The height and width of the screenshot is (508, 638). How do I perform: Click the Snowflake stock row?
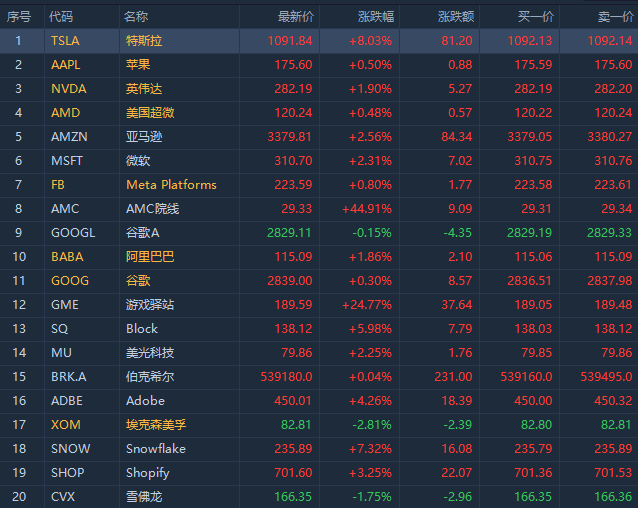(319, 449)
